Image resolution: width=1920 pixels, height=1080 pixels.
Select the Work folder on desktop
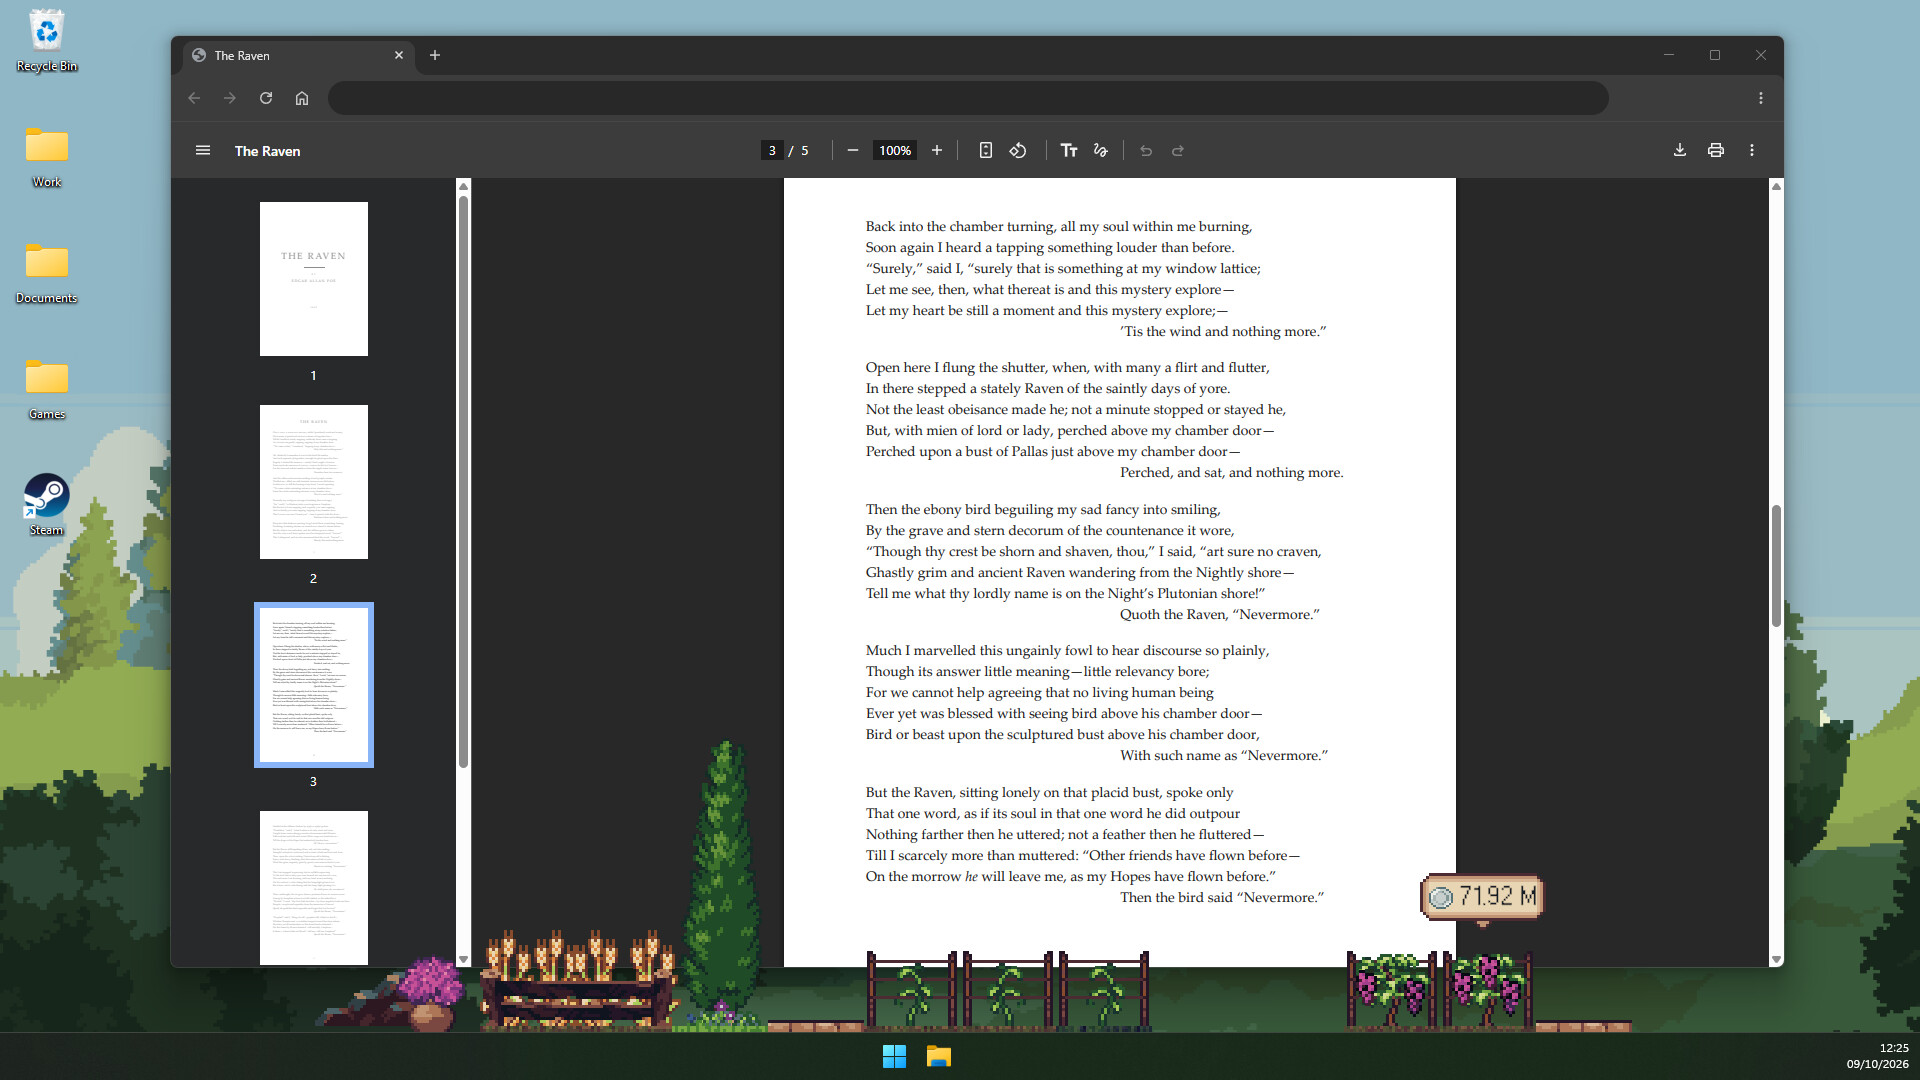tap(46, 157)
